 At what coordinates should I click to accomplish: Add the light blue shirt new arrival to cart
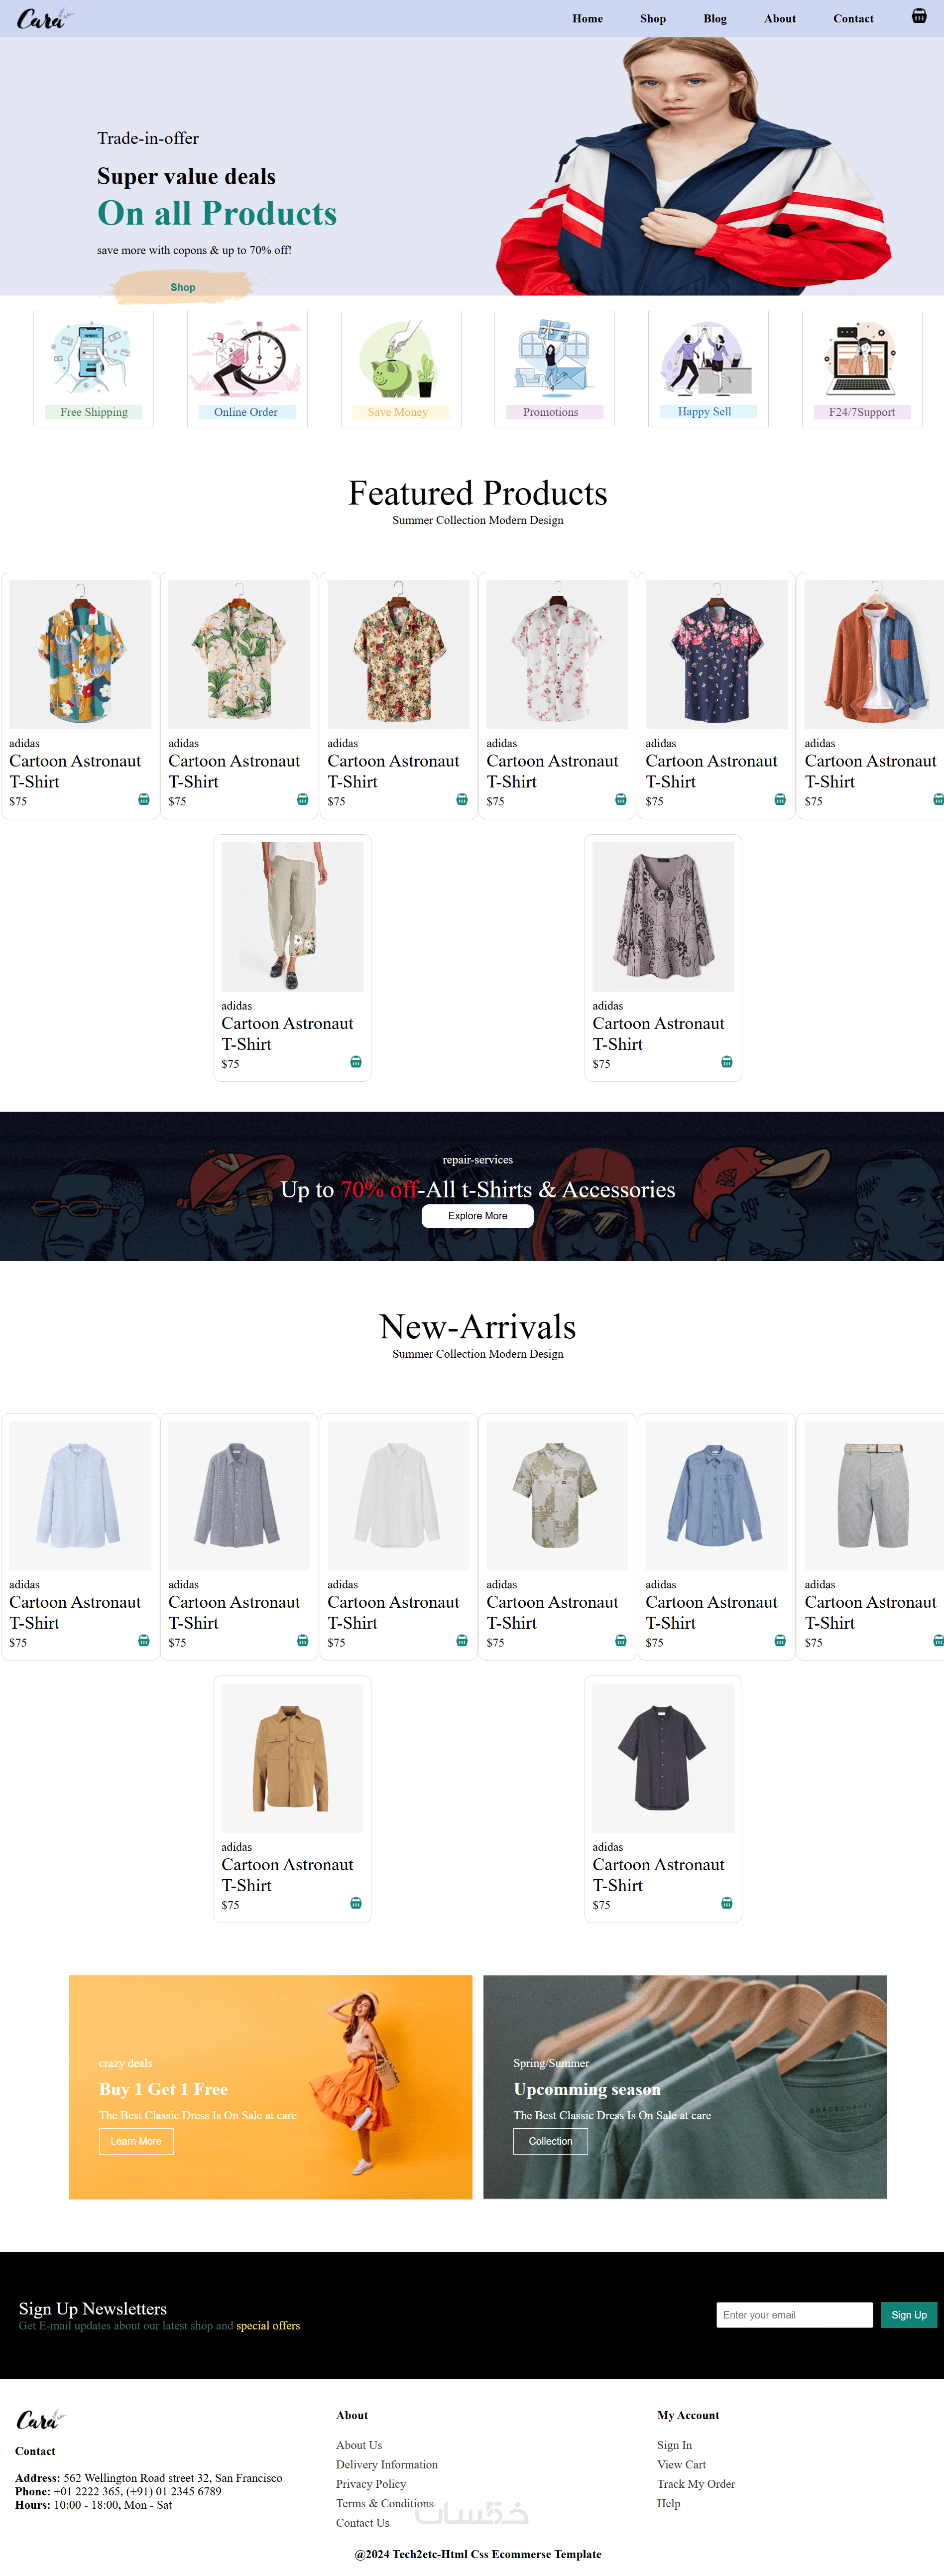143,1641
